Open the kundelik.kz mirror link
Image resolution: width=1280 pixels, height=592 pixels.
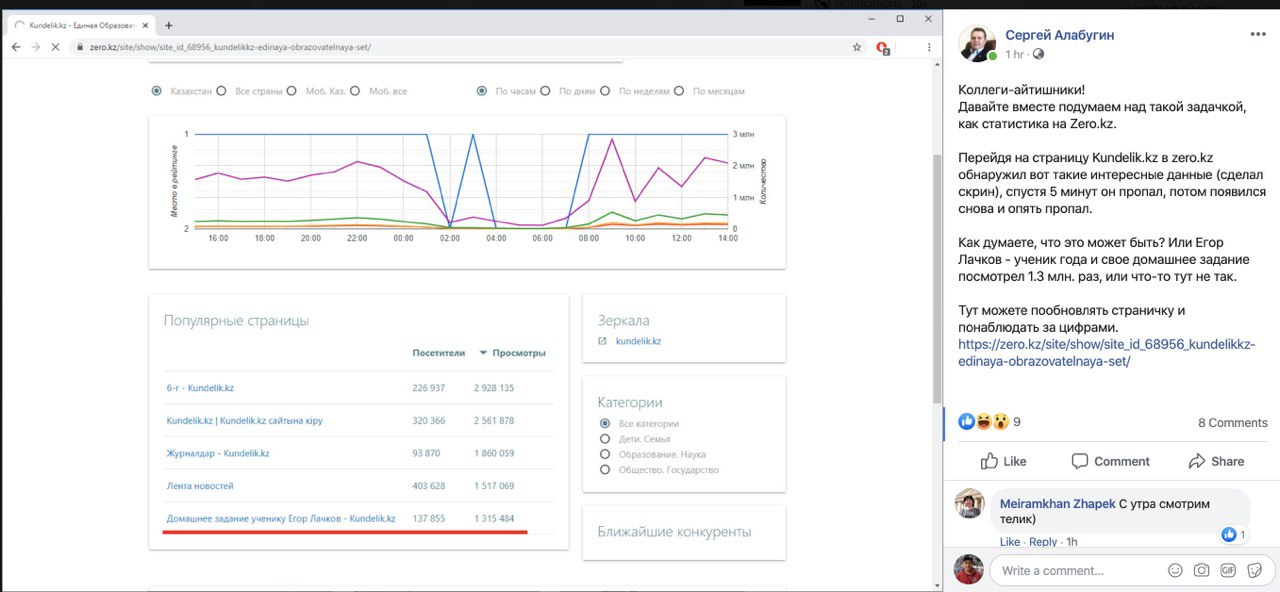[638, 341]
